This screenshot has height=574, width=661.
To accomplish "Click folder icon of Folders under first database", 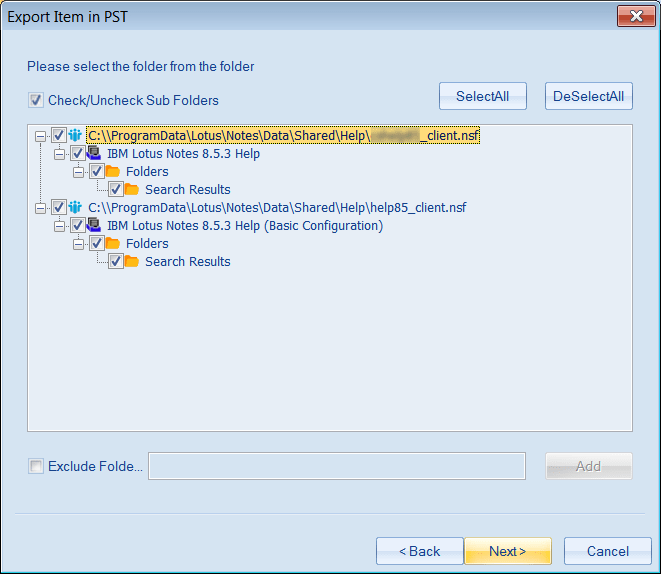I will point(113,172).
